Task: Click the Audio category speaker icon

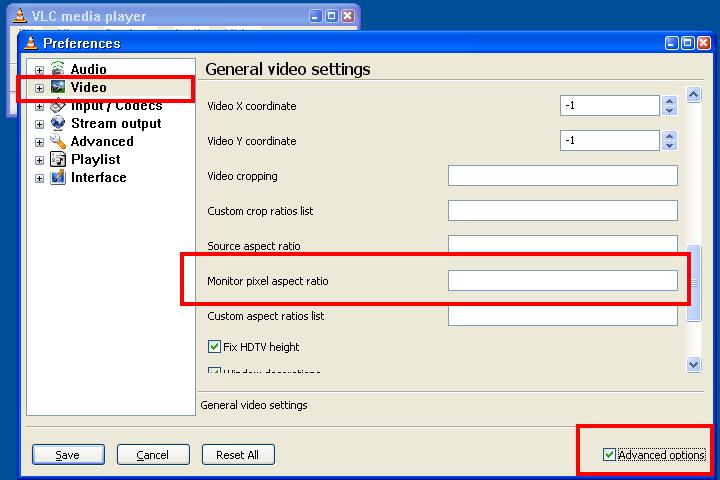Action: [x=58, y=68]
